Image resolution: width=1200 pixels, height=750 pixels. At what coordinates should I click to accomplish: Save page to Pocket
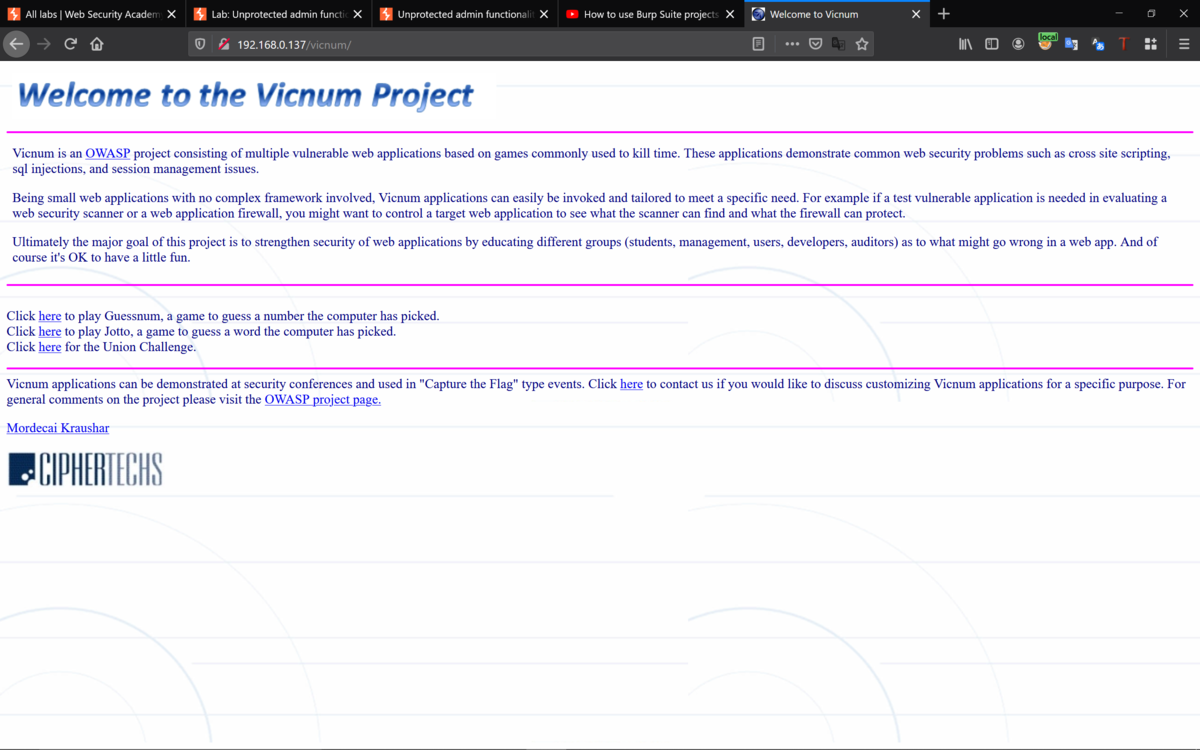(815, 44)
